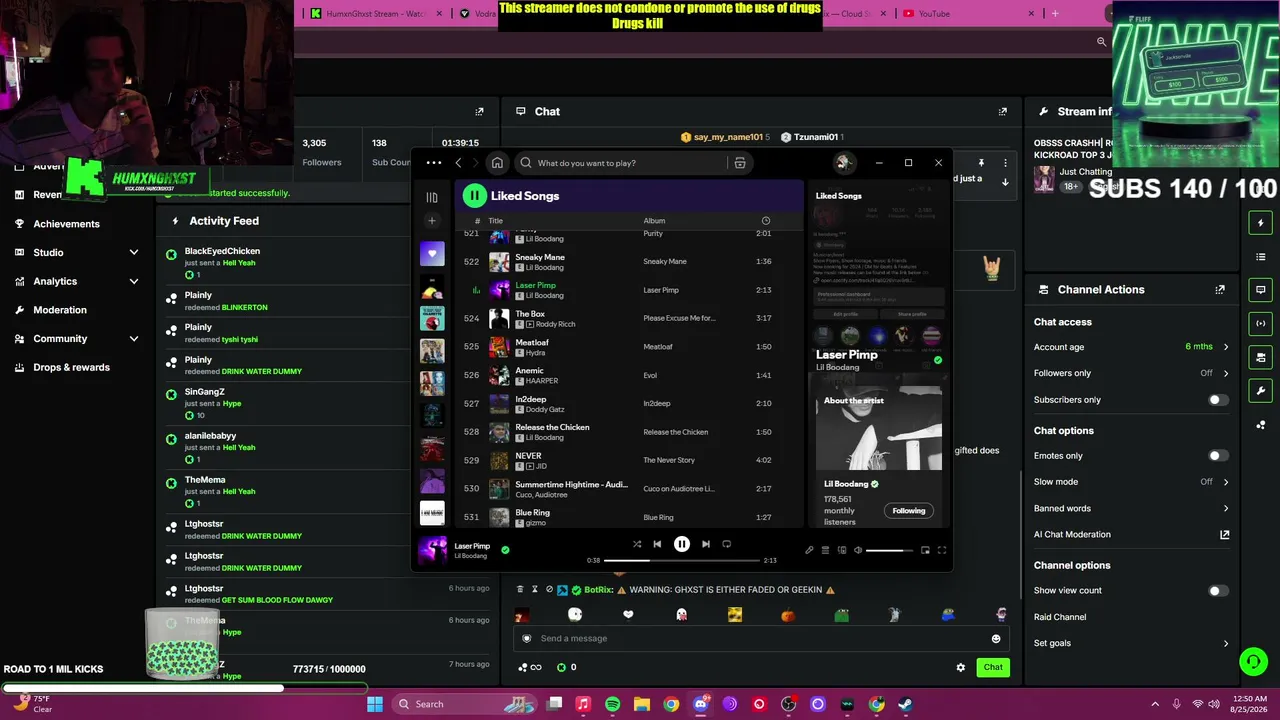Open Drops & rewards in sidebar
This screenshot has width=1280, height=720.
[71, 367]
